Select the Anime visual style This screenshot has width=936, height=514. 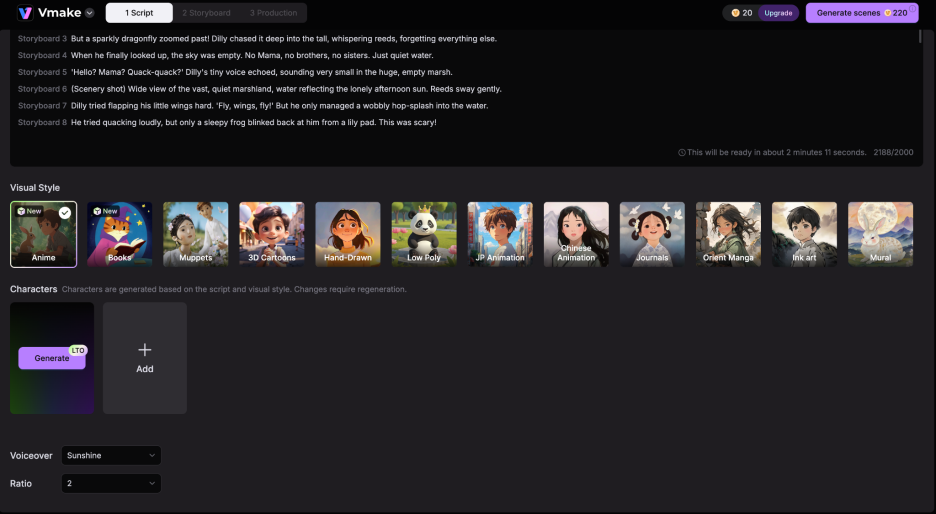tap(43, 234)
